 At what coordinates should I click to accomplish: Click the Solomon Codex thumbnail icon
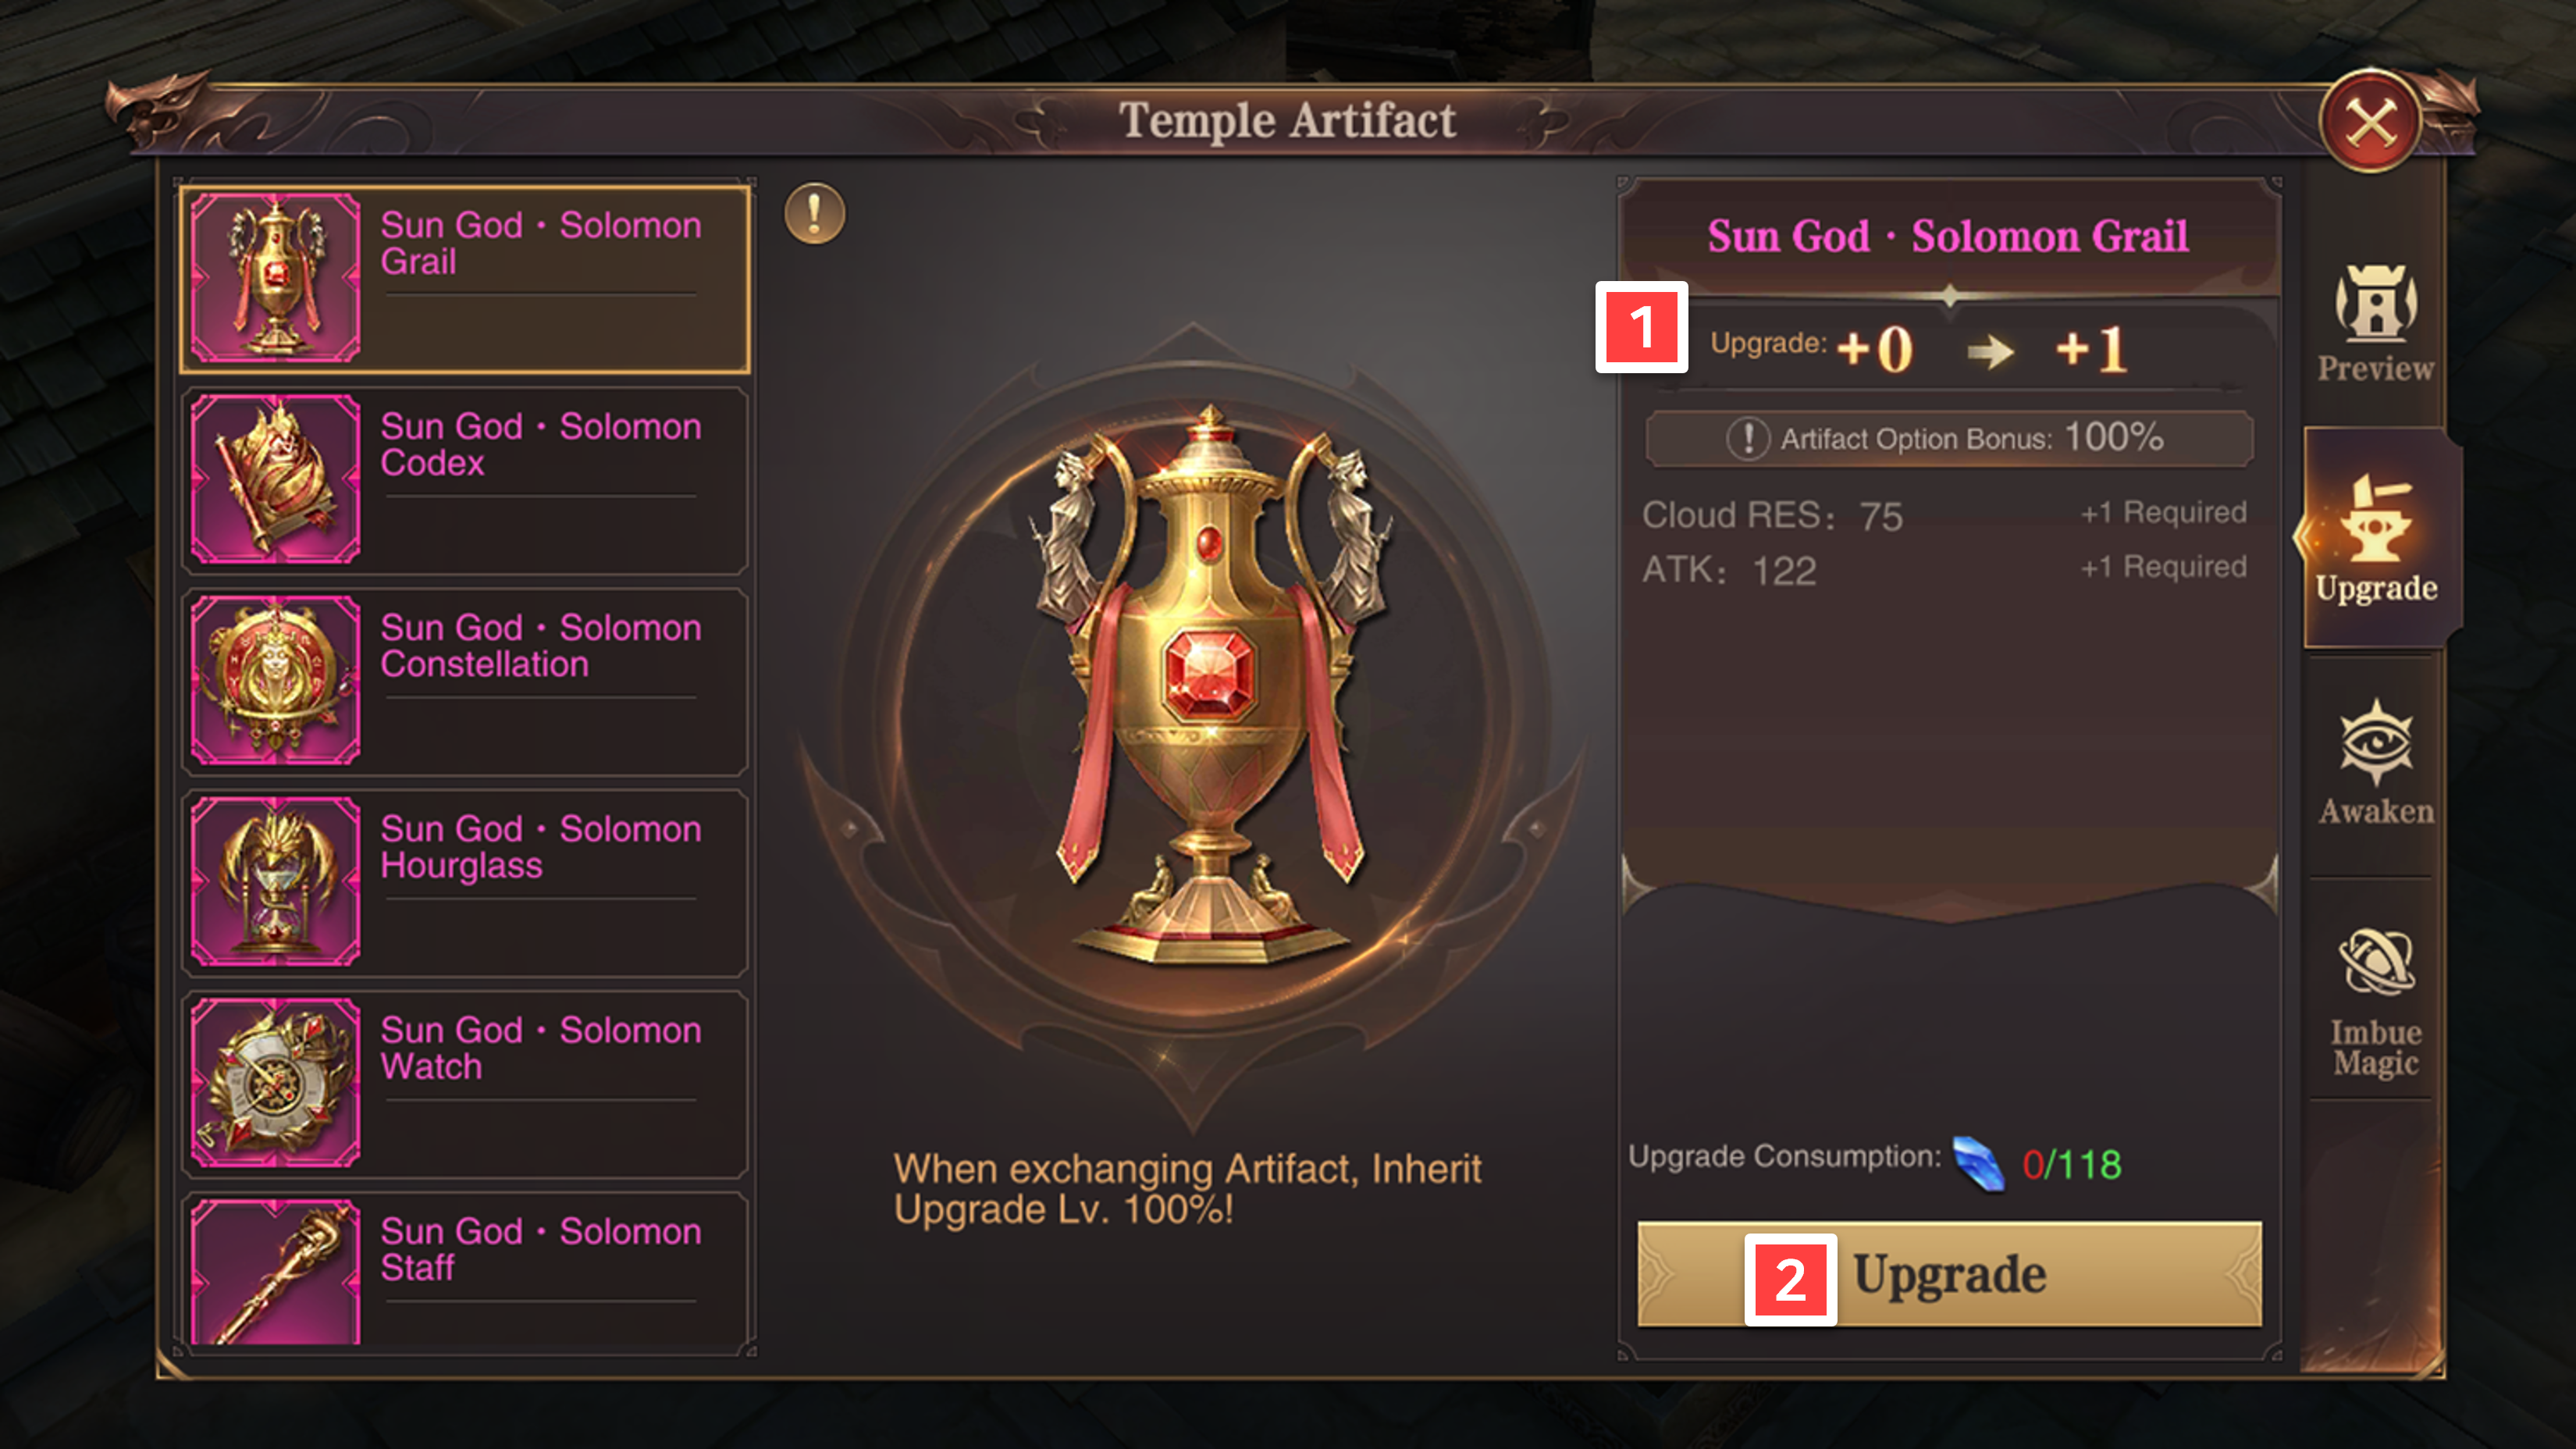point(275,479)
